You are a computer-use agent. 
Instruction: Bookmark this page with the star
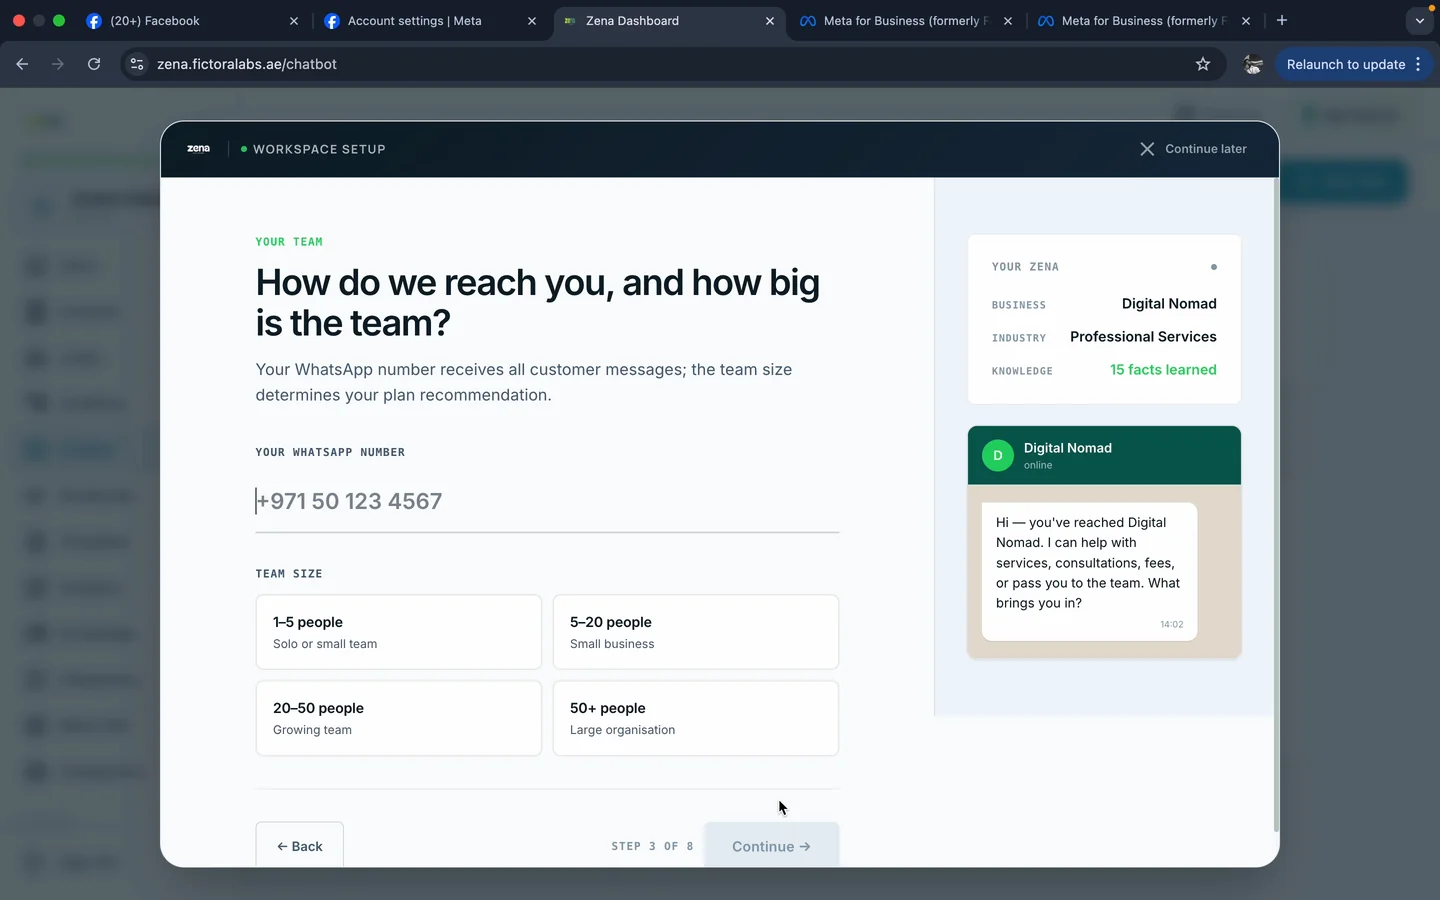click(1203, 64)
